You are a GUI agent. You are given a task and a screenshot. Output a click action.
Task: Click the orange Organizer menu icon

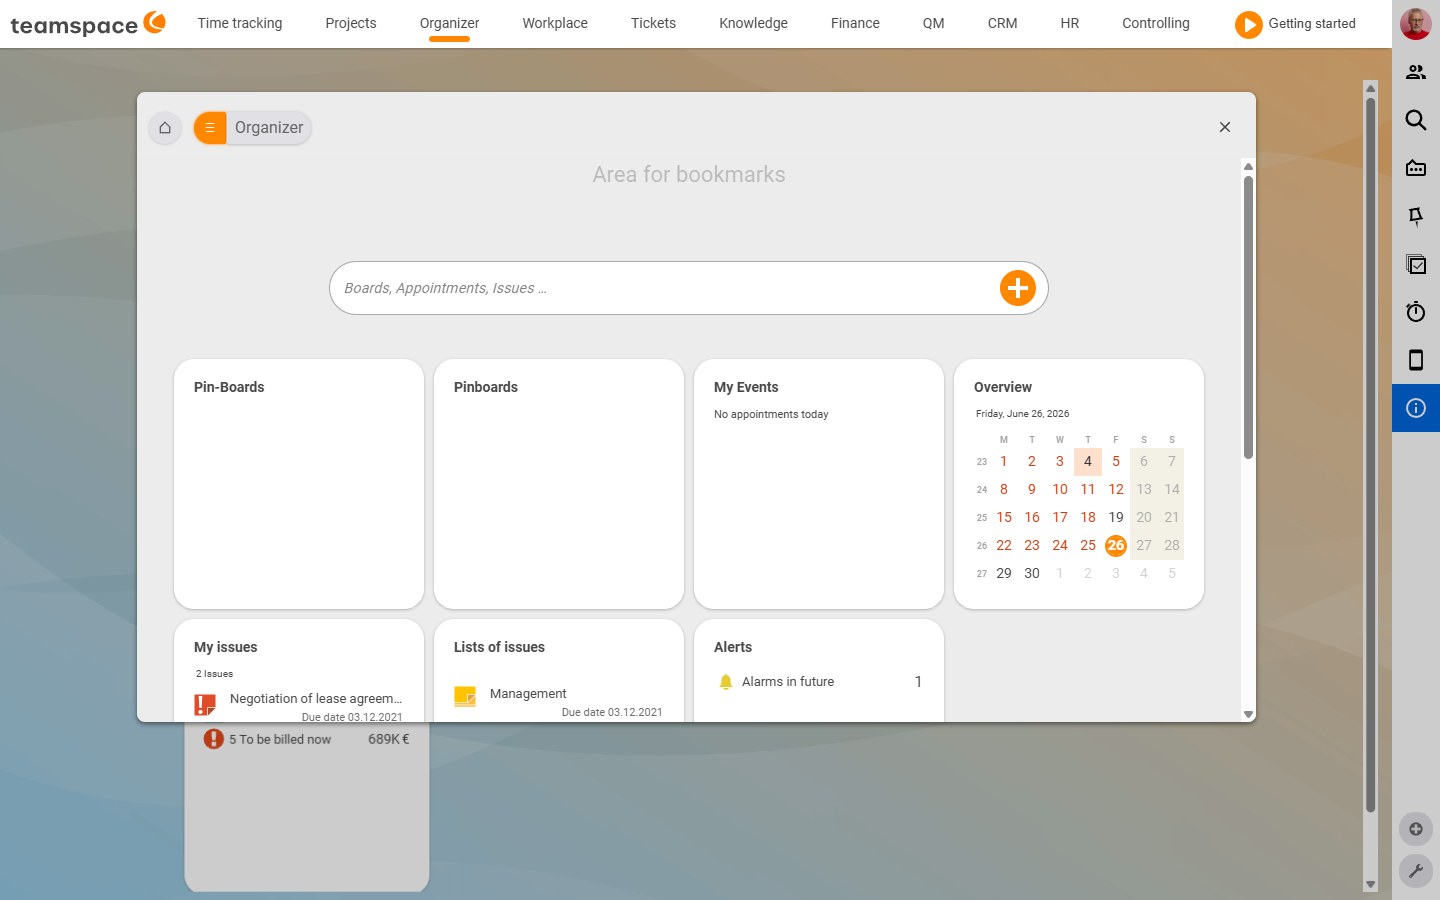[x=210, y=128]
